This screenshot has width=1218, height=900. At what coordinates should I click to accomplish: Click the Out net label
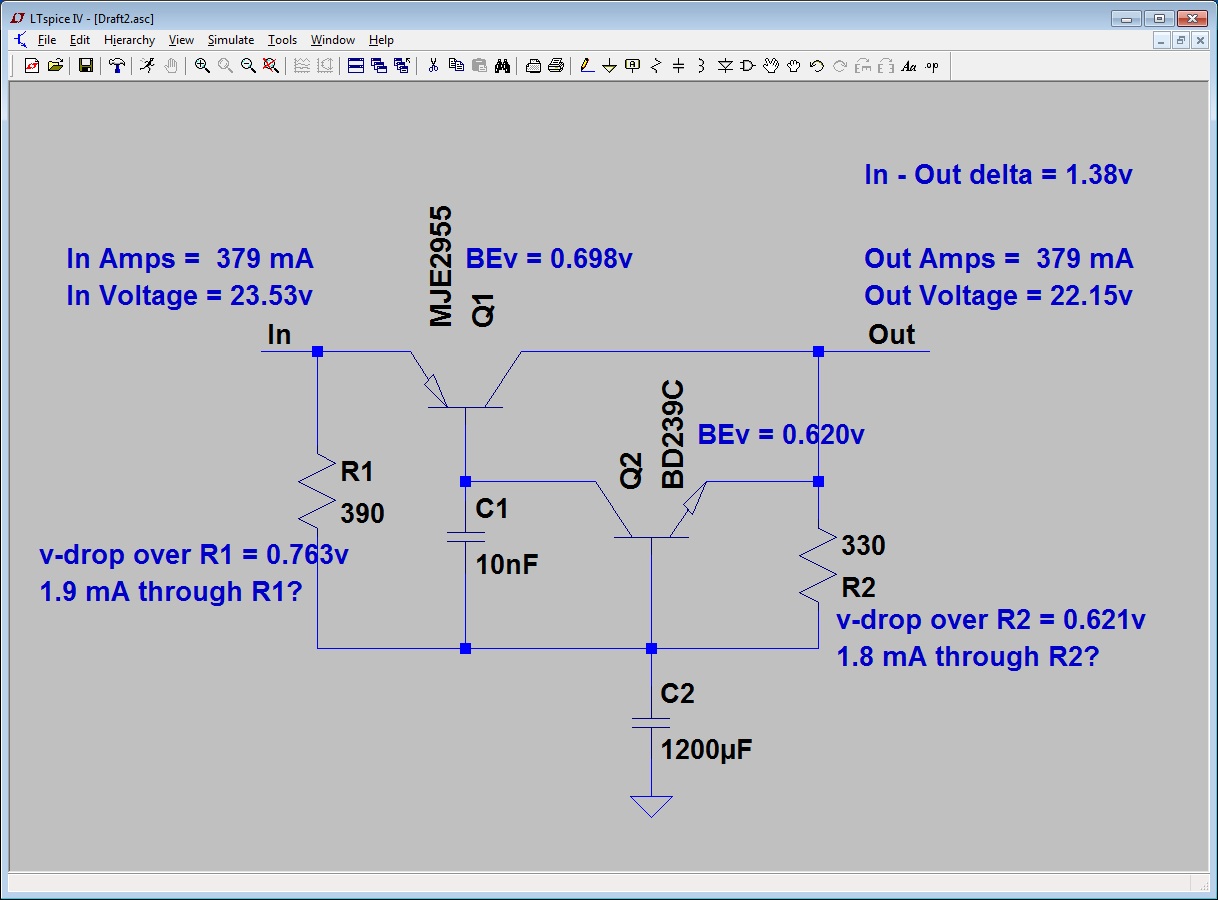[x=892, y=334]
